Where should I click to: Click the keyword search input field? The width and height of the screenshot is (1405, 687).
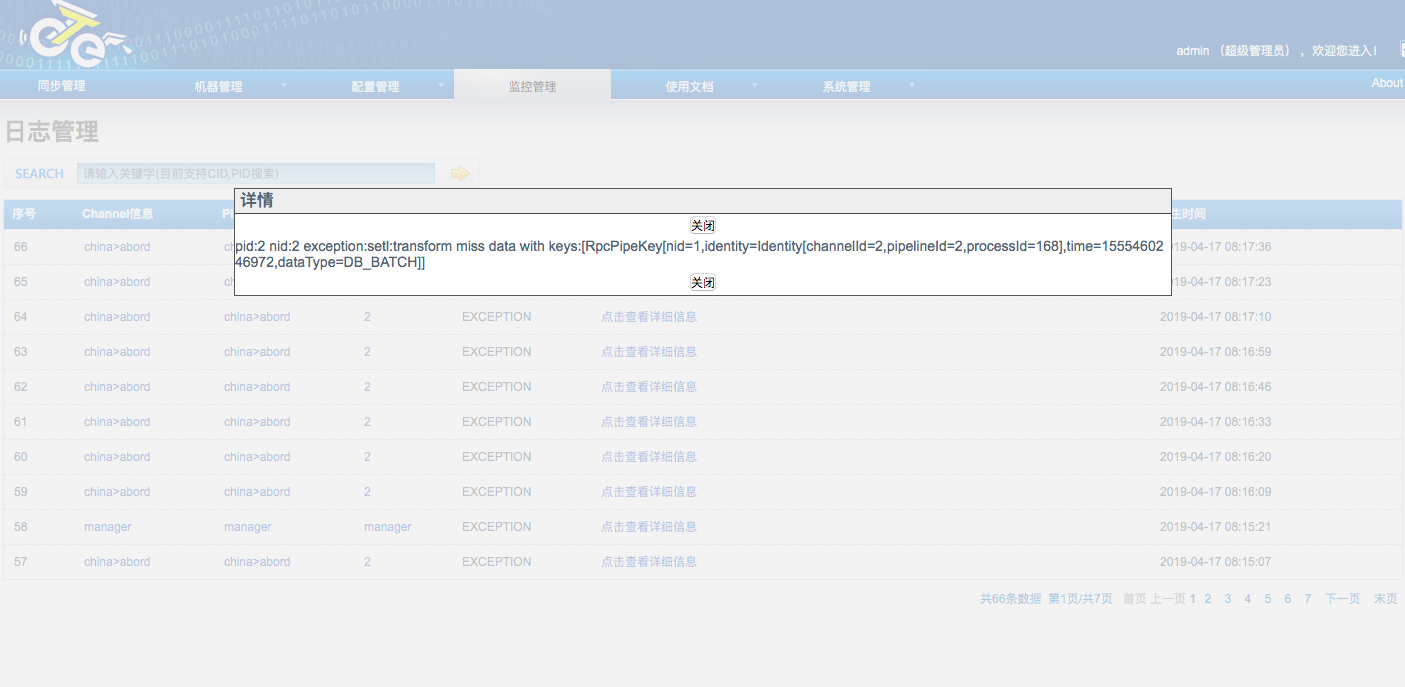[x=255, y=172]
